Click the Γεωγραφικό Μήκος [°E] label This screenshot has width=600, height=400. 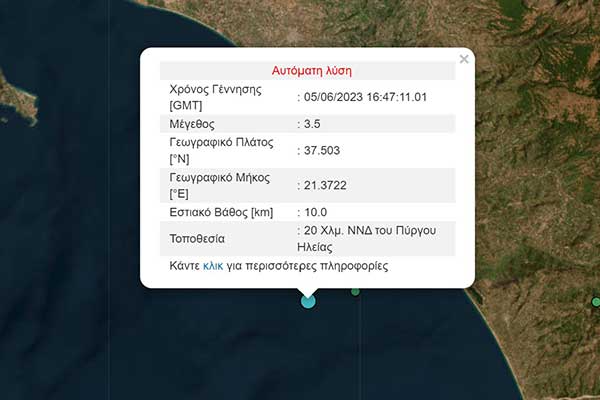pyautogui.click(x=217, y=185)
